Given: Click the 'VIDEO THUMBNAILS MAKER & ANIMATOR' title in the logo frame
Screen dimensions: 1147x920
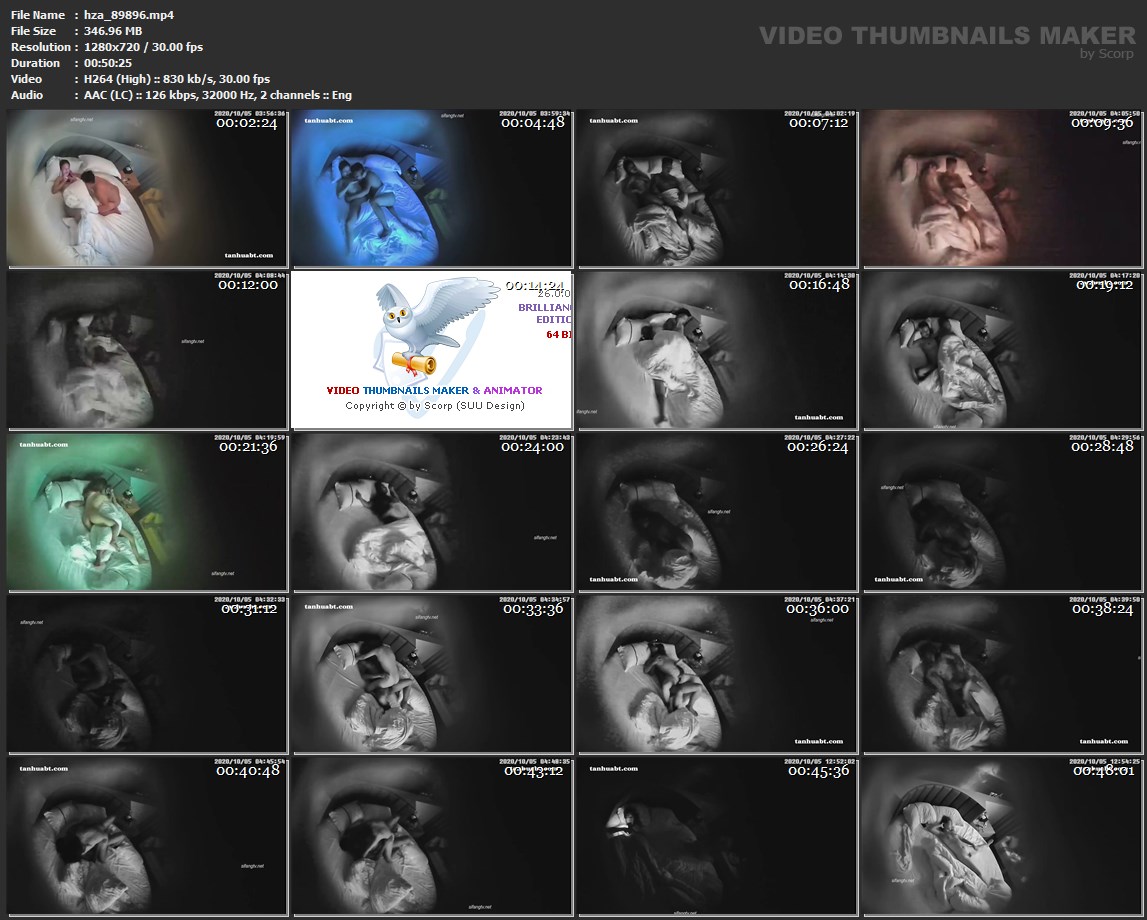Looking at the screenshot, I should point(435,391).
